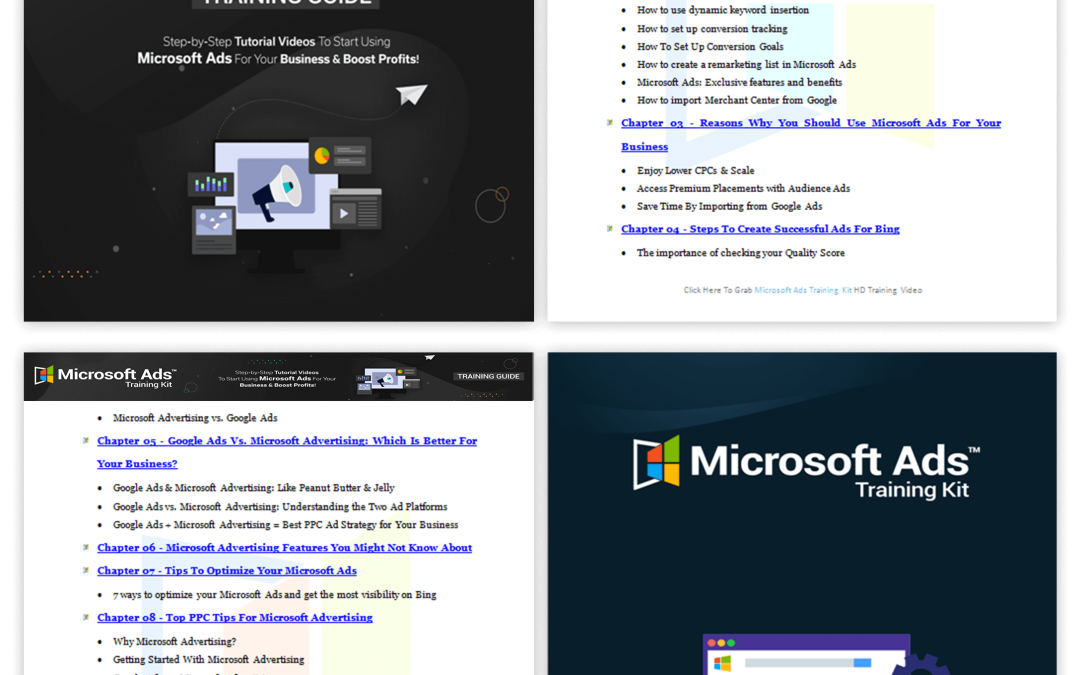Click "Step-by-Step Tutorial Videos To Start Using" on cover
The image size is (1080, 675).
[x=277, y=41]
